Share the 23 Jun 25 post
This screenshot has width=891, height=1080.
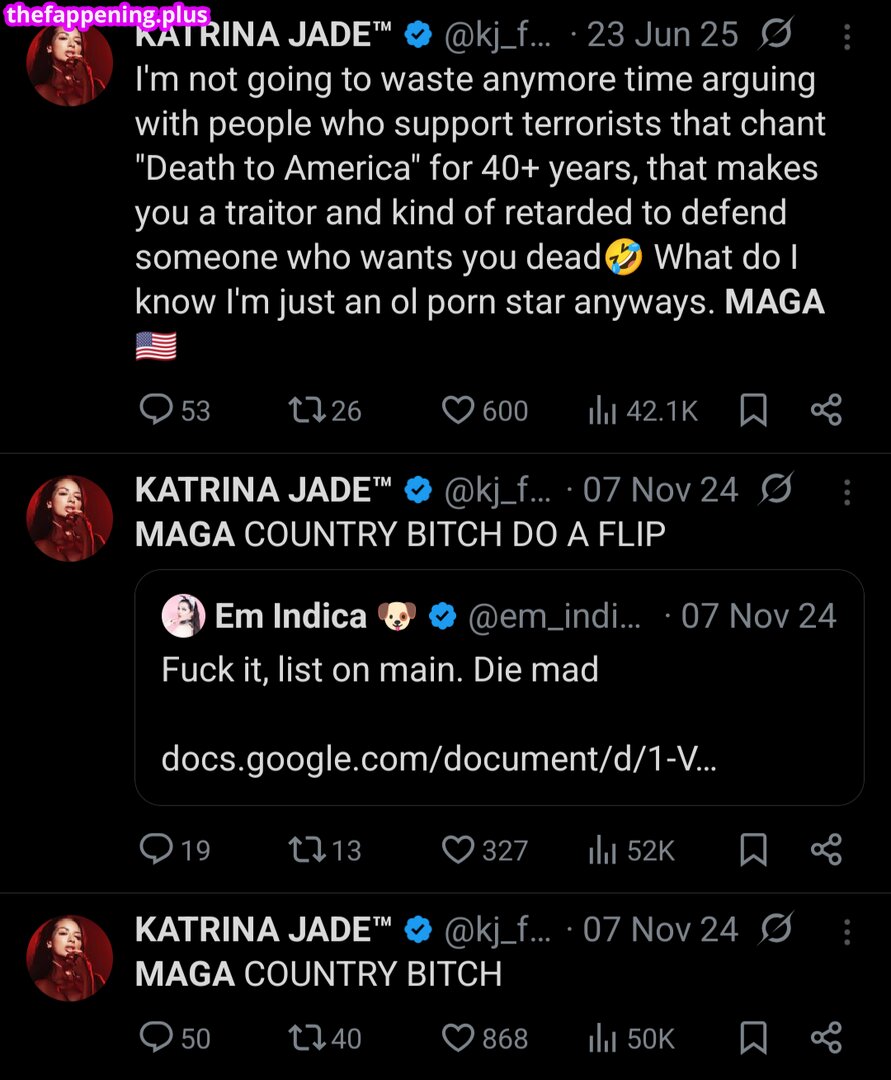click(826, 409)
